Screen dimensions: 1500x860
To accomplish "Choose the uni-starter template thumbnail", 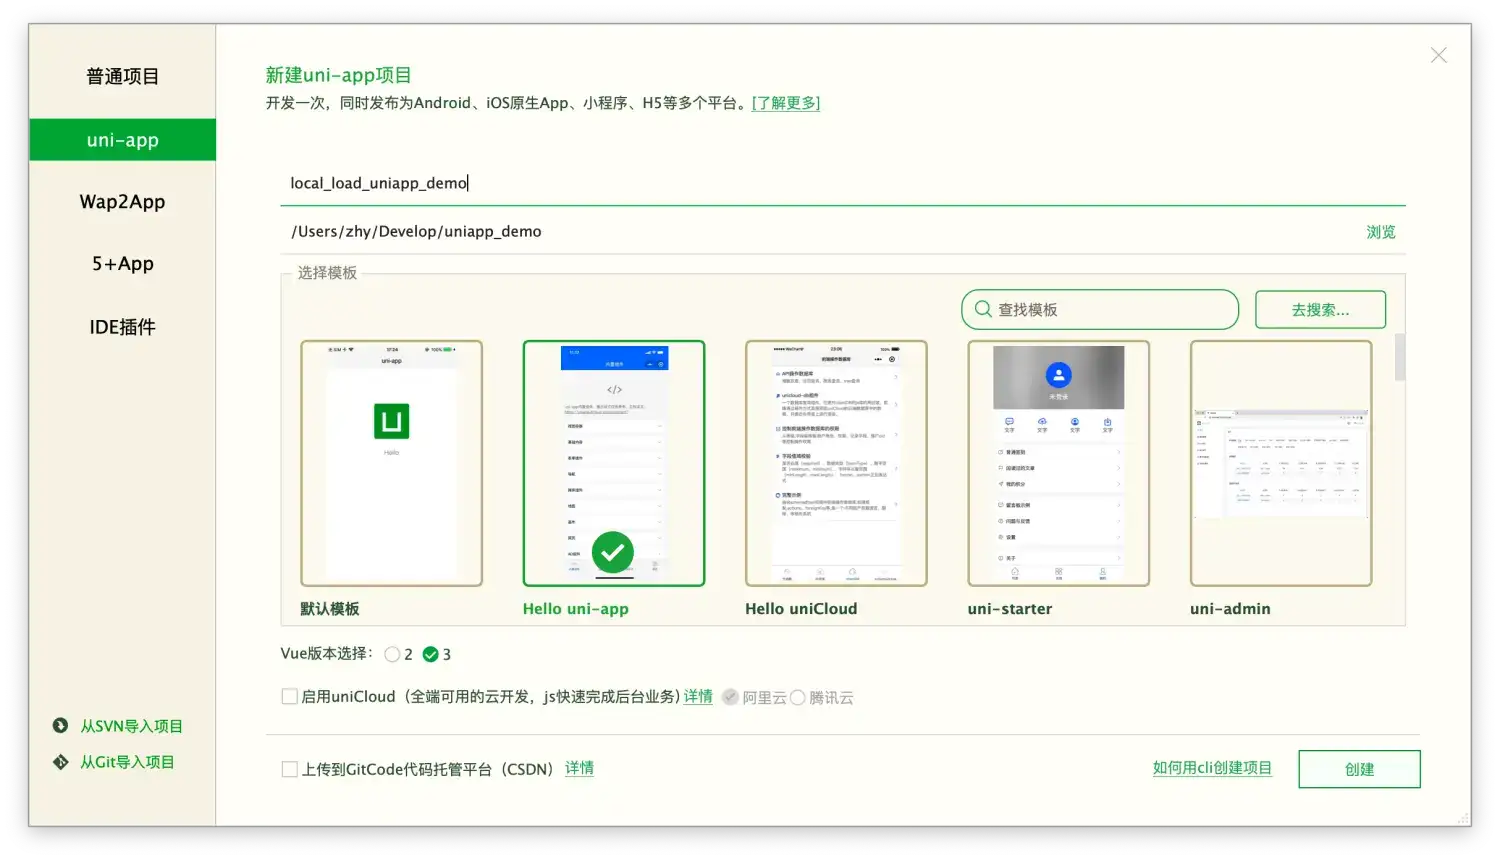I will 1058,463.
